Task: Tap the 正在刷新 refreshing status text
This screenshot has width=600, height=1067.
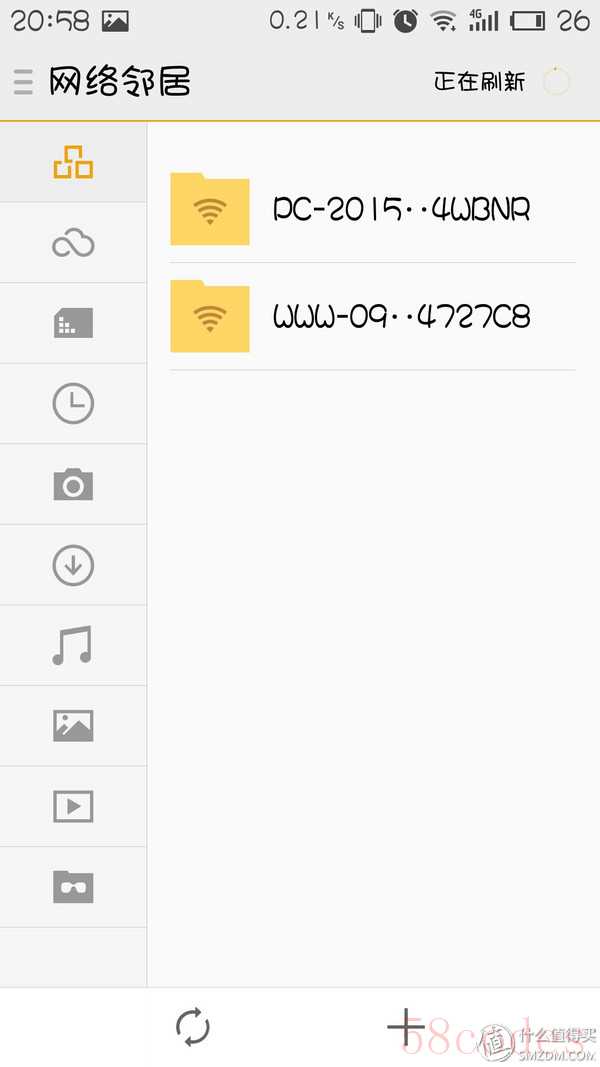Action: tap(480, 82)
